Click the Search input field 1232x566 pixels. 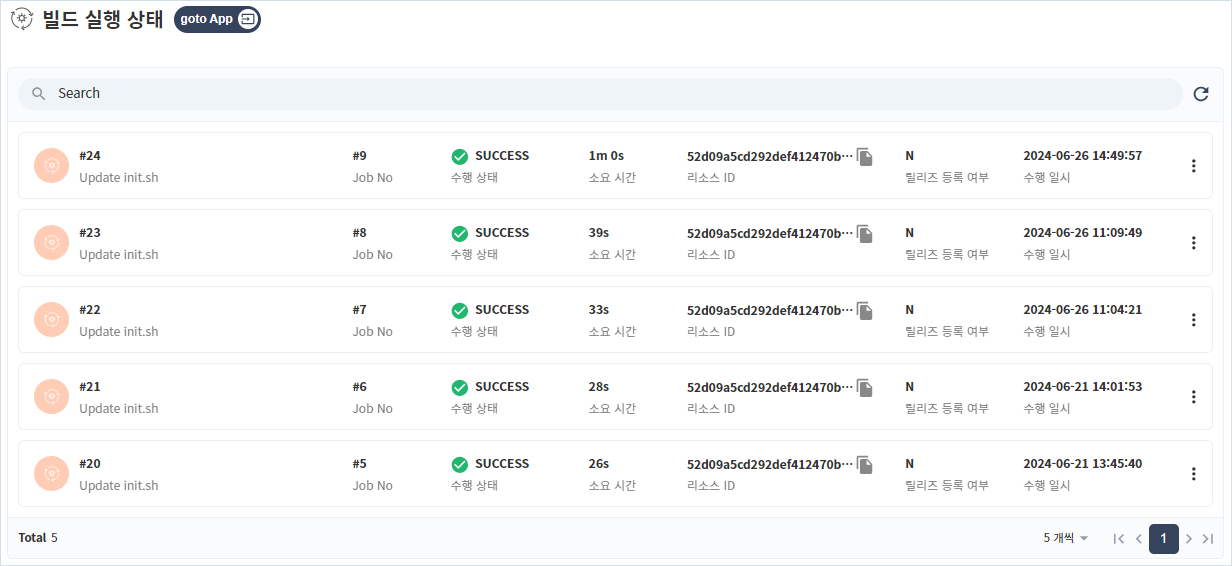600,93
